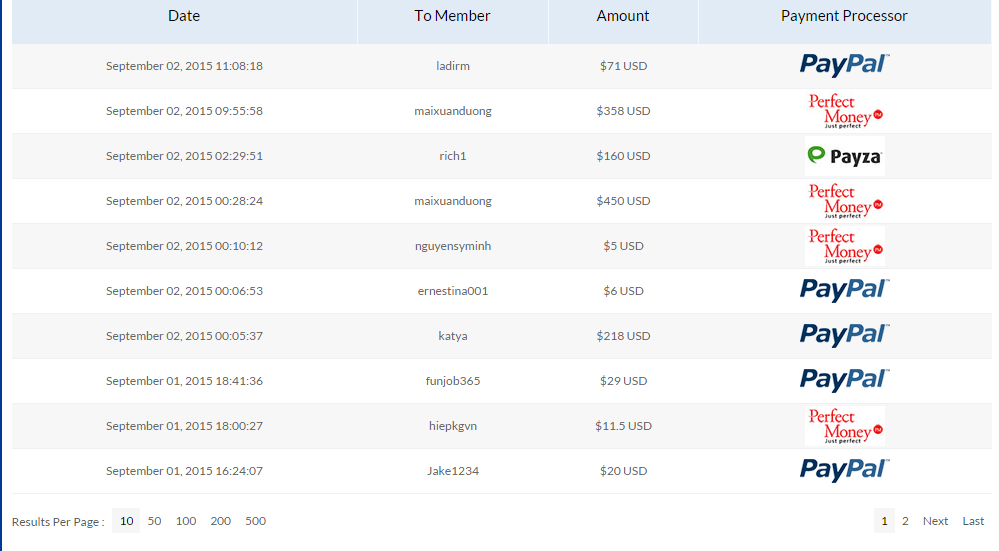Screen dimensions: 999x551
Task: Jump to the Last page
Action: click(973, 521)
